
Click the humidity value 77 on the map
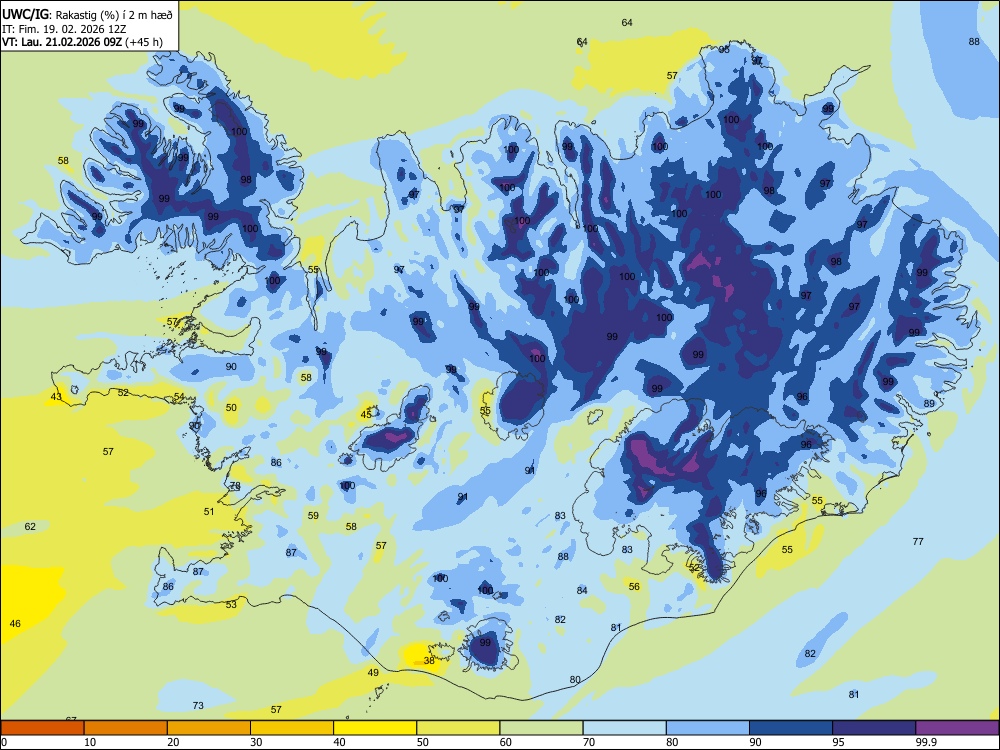coord(918,541)
